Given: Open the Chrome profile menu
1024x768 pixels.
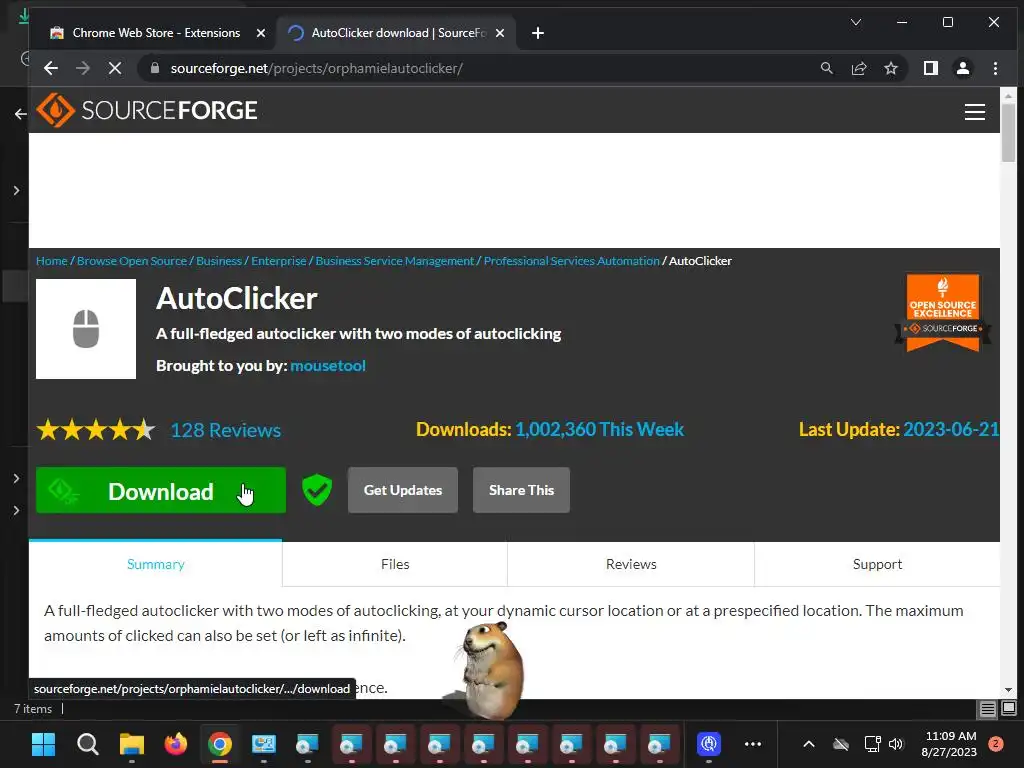Looking at the screenshot, I should click(x=963, y=68).
